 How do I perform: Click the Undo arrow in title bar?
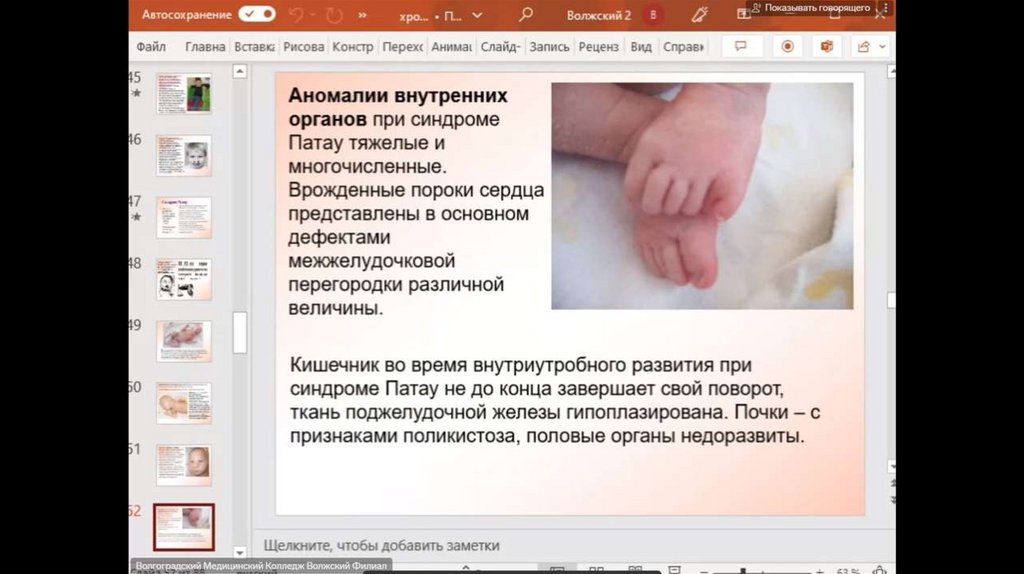click(x=297, y=15)
